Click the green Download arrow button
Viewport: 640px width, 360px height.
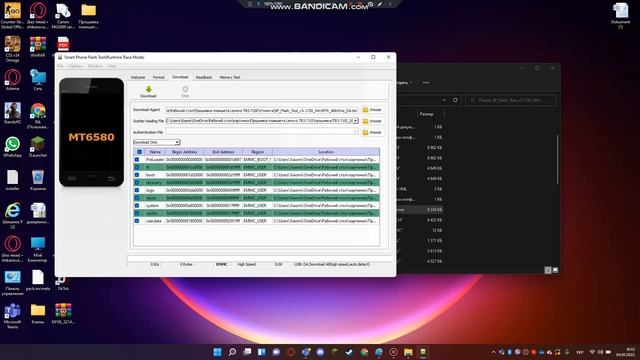(148, 91)
